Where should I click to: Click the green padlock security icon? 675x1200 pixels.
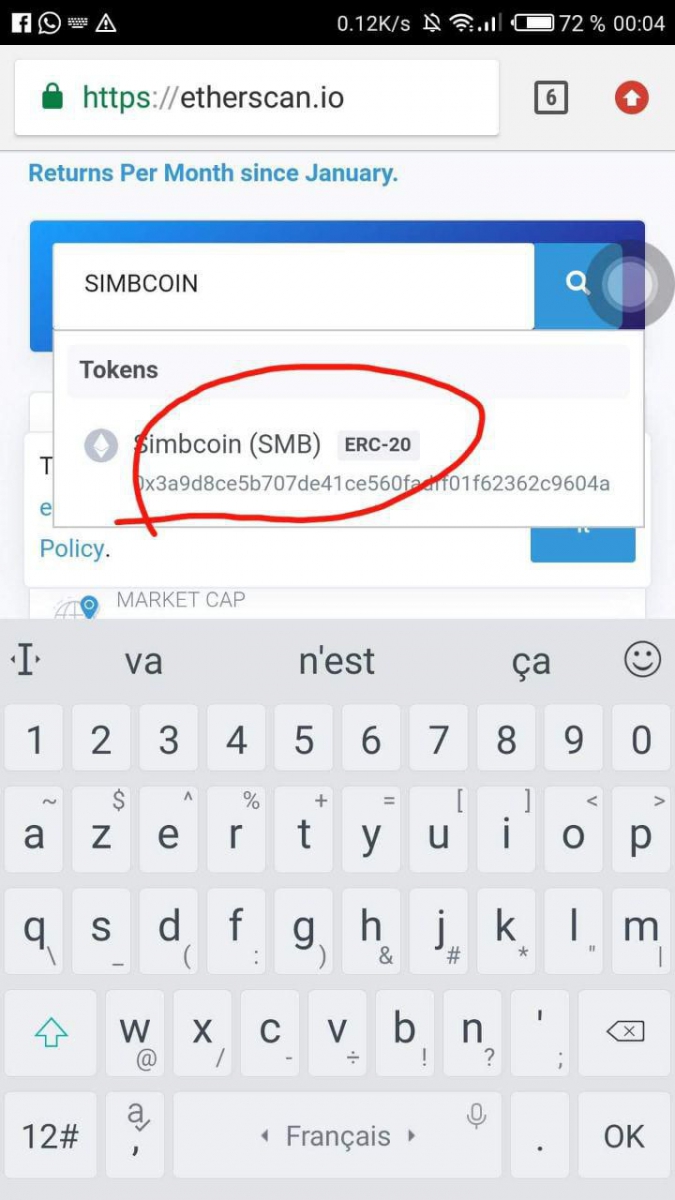pos(52,98)
